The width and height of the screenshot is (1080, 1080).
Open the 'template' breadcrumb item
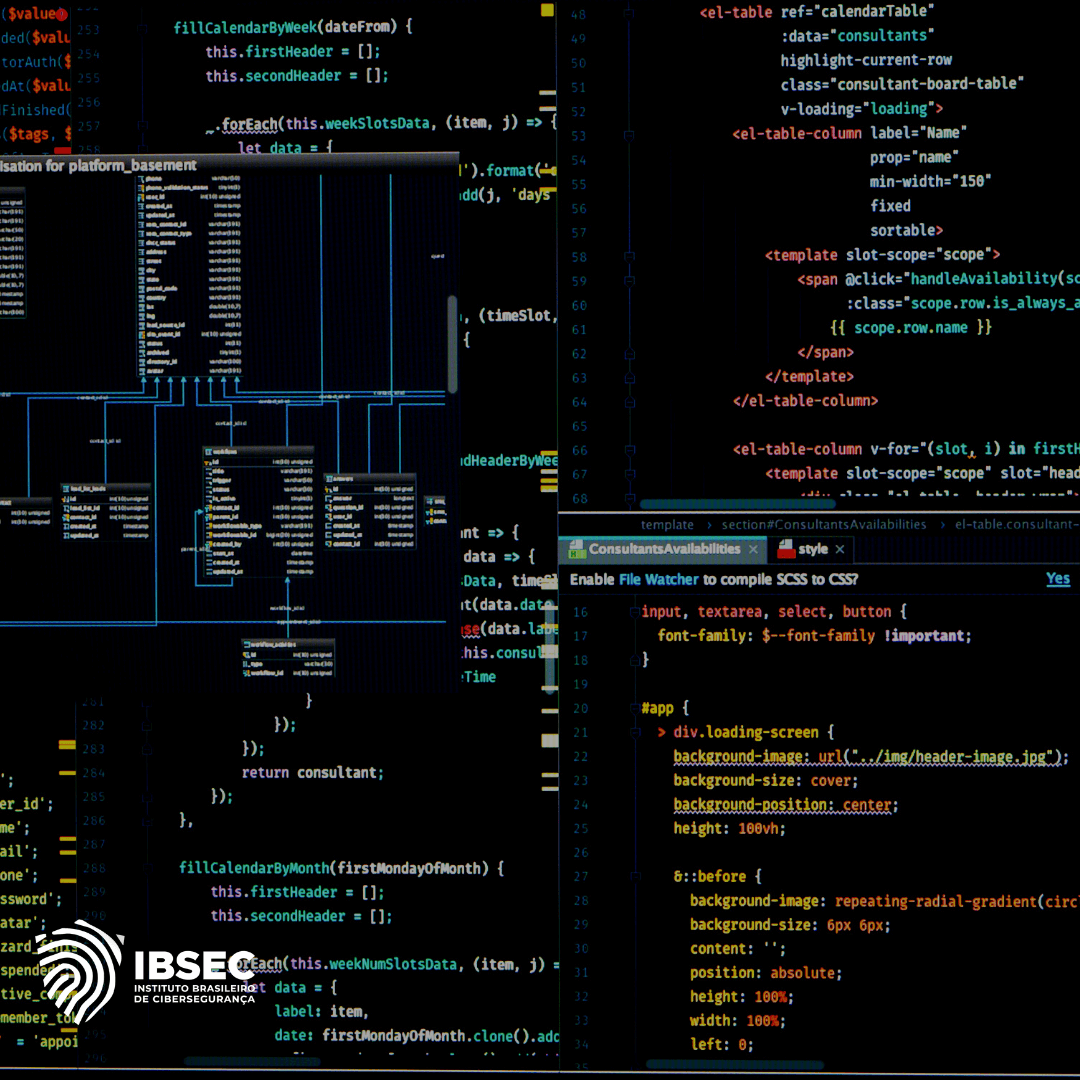coord(667,525)
